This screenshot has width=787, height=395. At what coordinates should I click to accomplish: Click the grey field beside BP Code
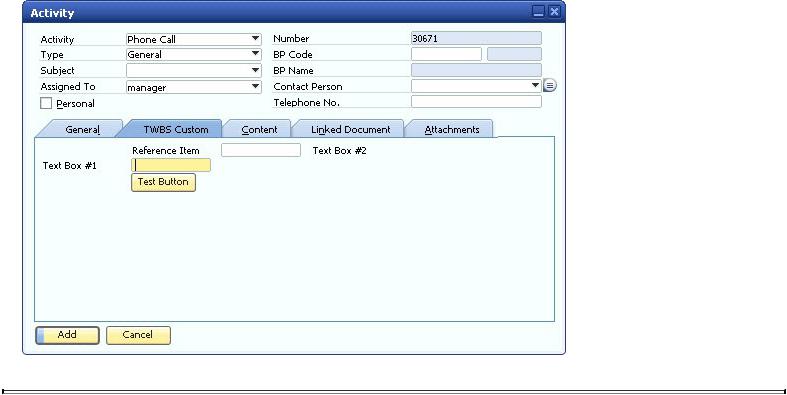click(x=514, y=54)
